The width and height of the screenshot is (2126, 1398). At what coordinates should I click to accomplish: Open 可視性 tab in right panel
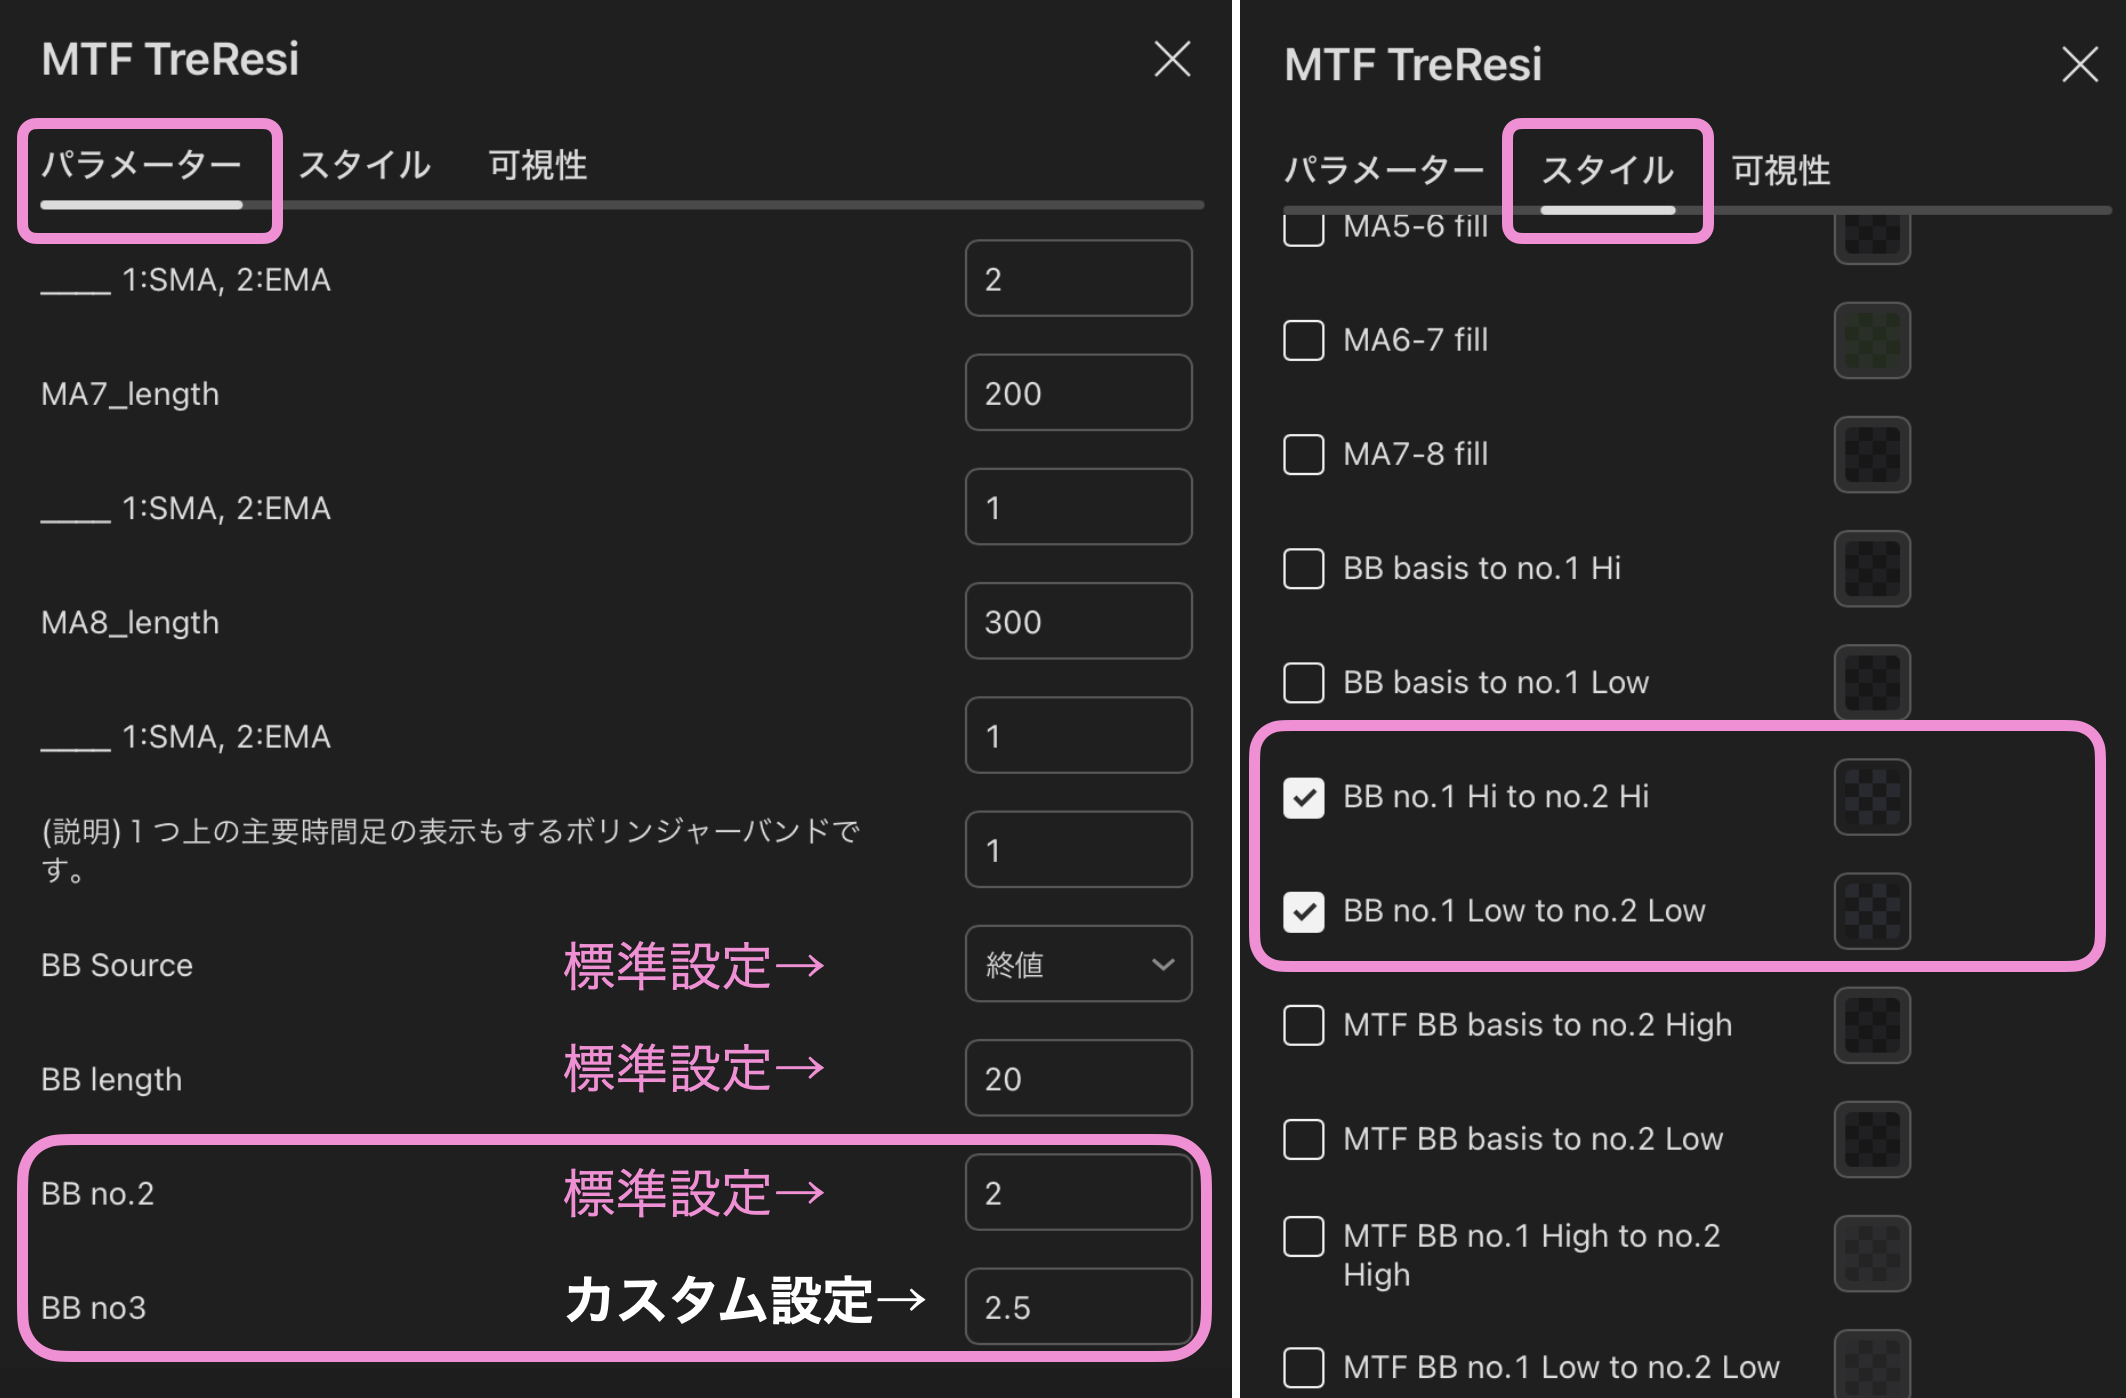coord(1780,170)
